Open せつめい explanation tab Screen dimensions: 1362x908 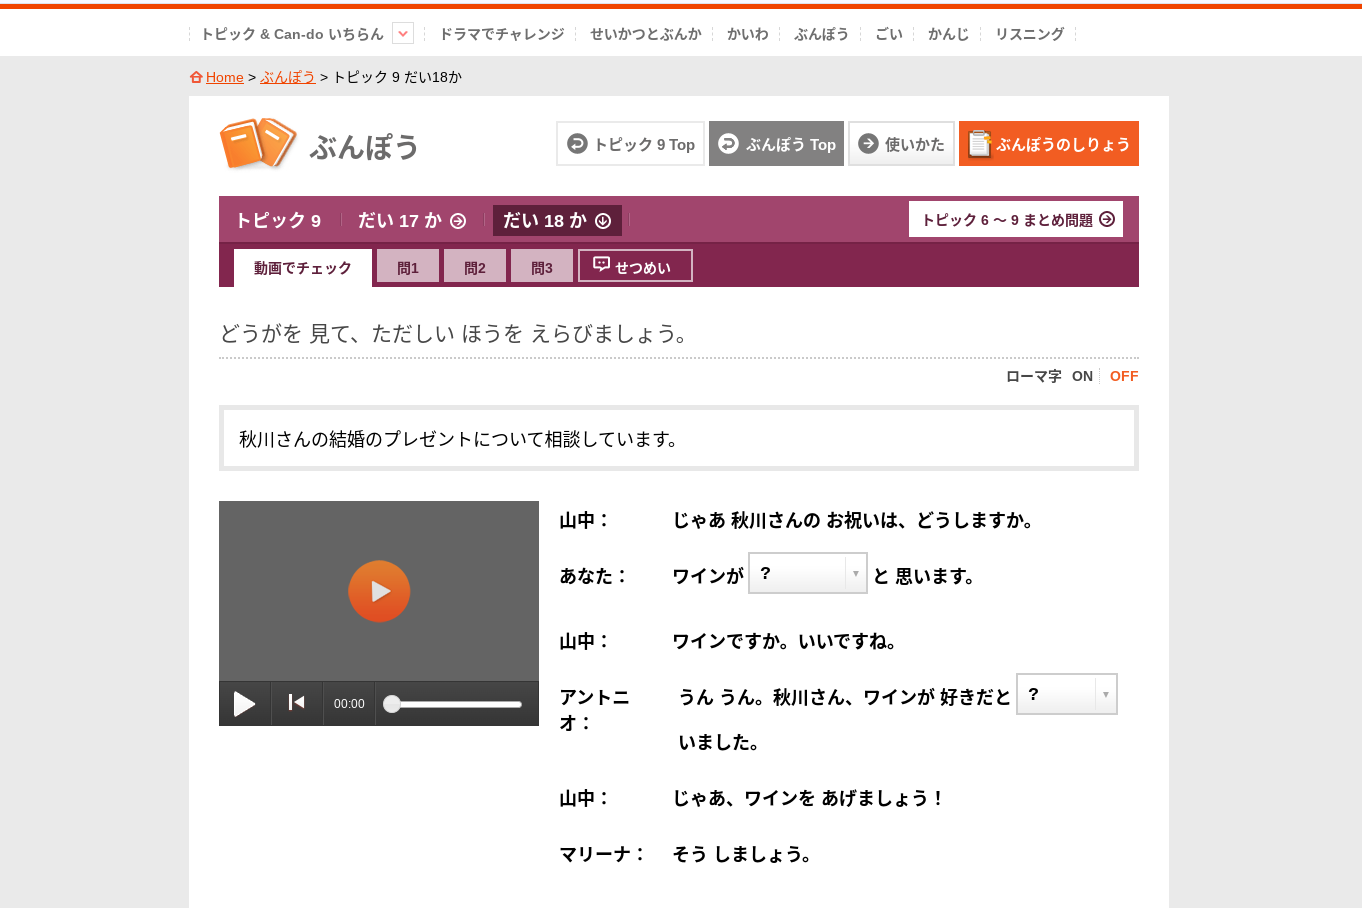[x=635, y=266]
